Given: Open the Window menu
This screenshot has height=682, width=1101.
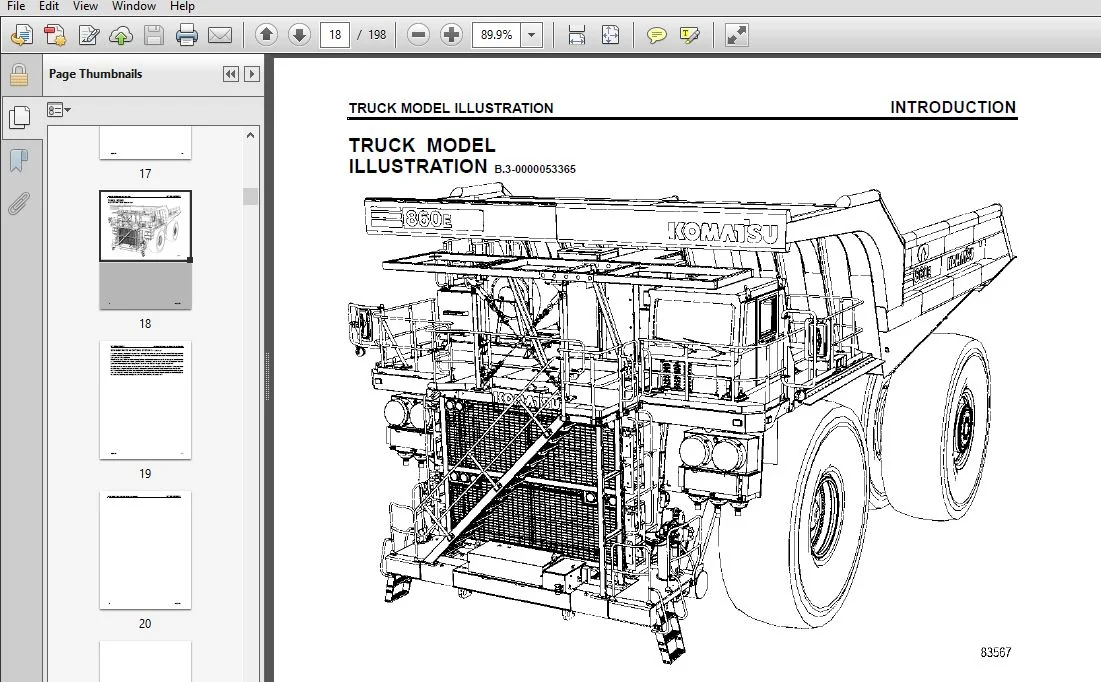Looking at the screenshot, I should [133, 6].
